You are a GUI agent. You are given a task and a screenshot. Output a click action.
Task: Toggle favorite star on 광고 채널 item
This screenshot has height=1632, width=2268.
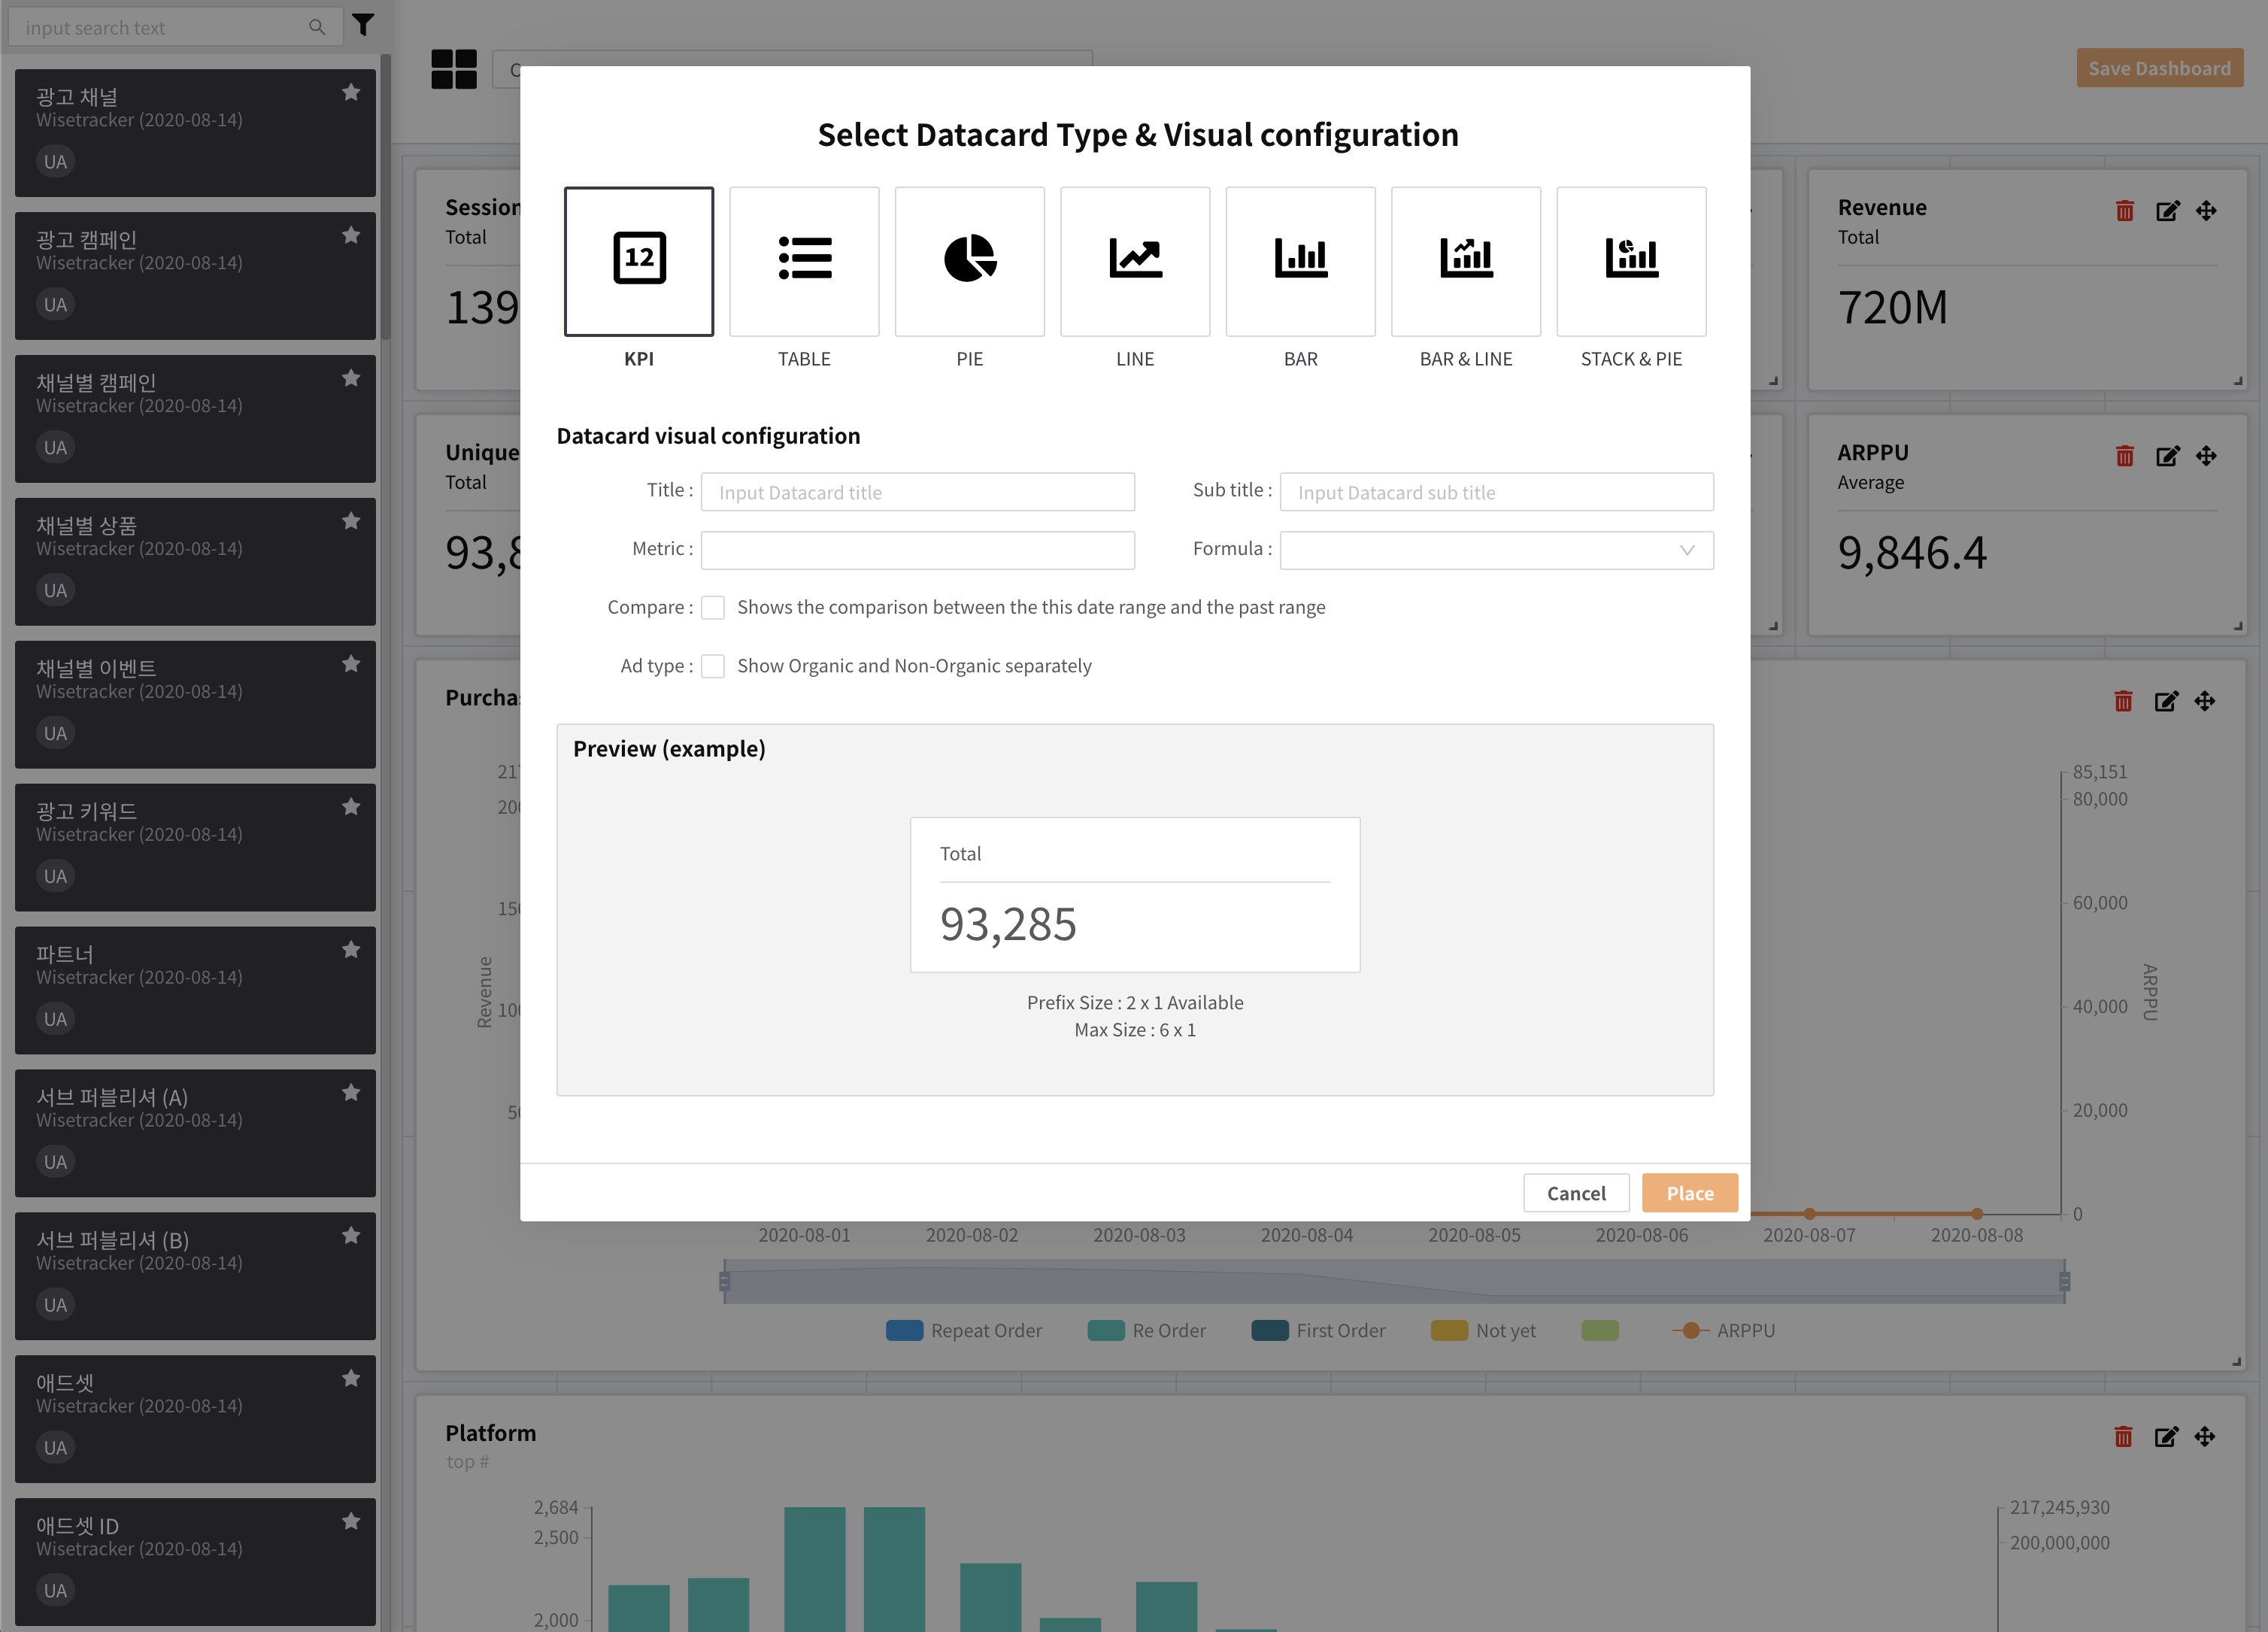[351, 93]
